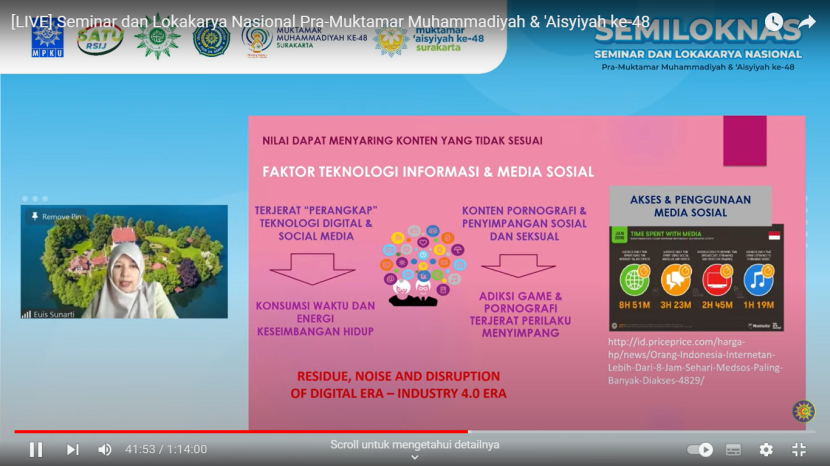Screen dimensions: 830x466
Task: Exit full screen mode
Action: (799, 450)
